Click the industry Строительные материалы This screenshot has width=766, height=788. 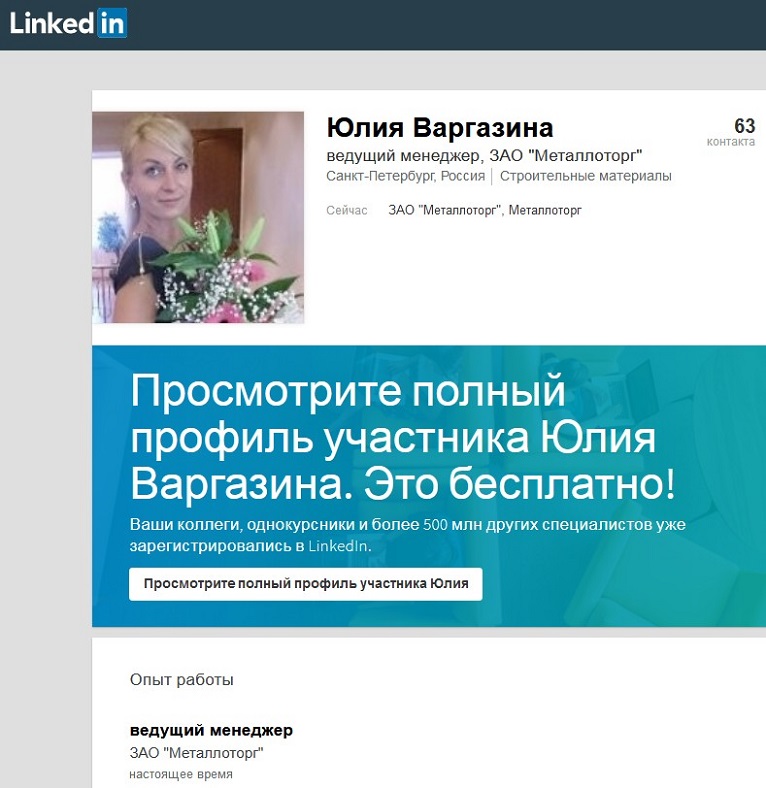pyautogui.click(x=586, y=176)
